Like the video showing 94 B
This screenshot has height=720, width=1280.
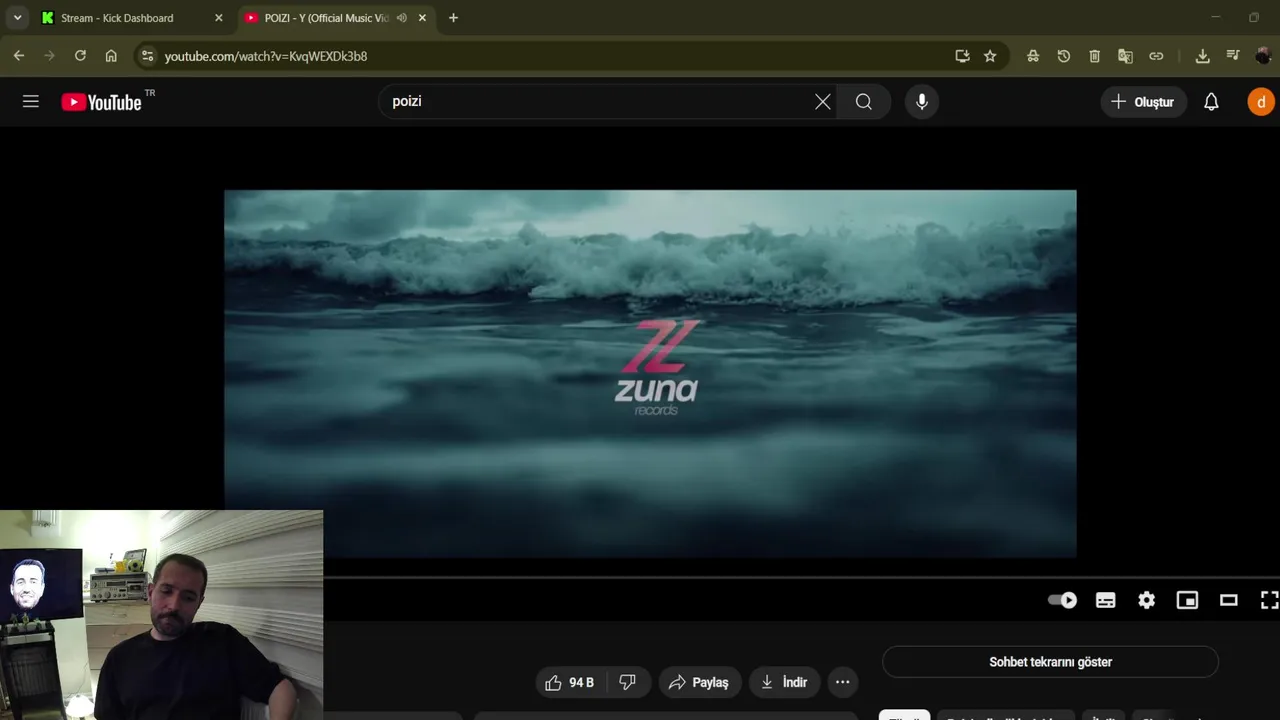[x=569, y=682]
